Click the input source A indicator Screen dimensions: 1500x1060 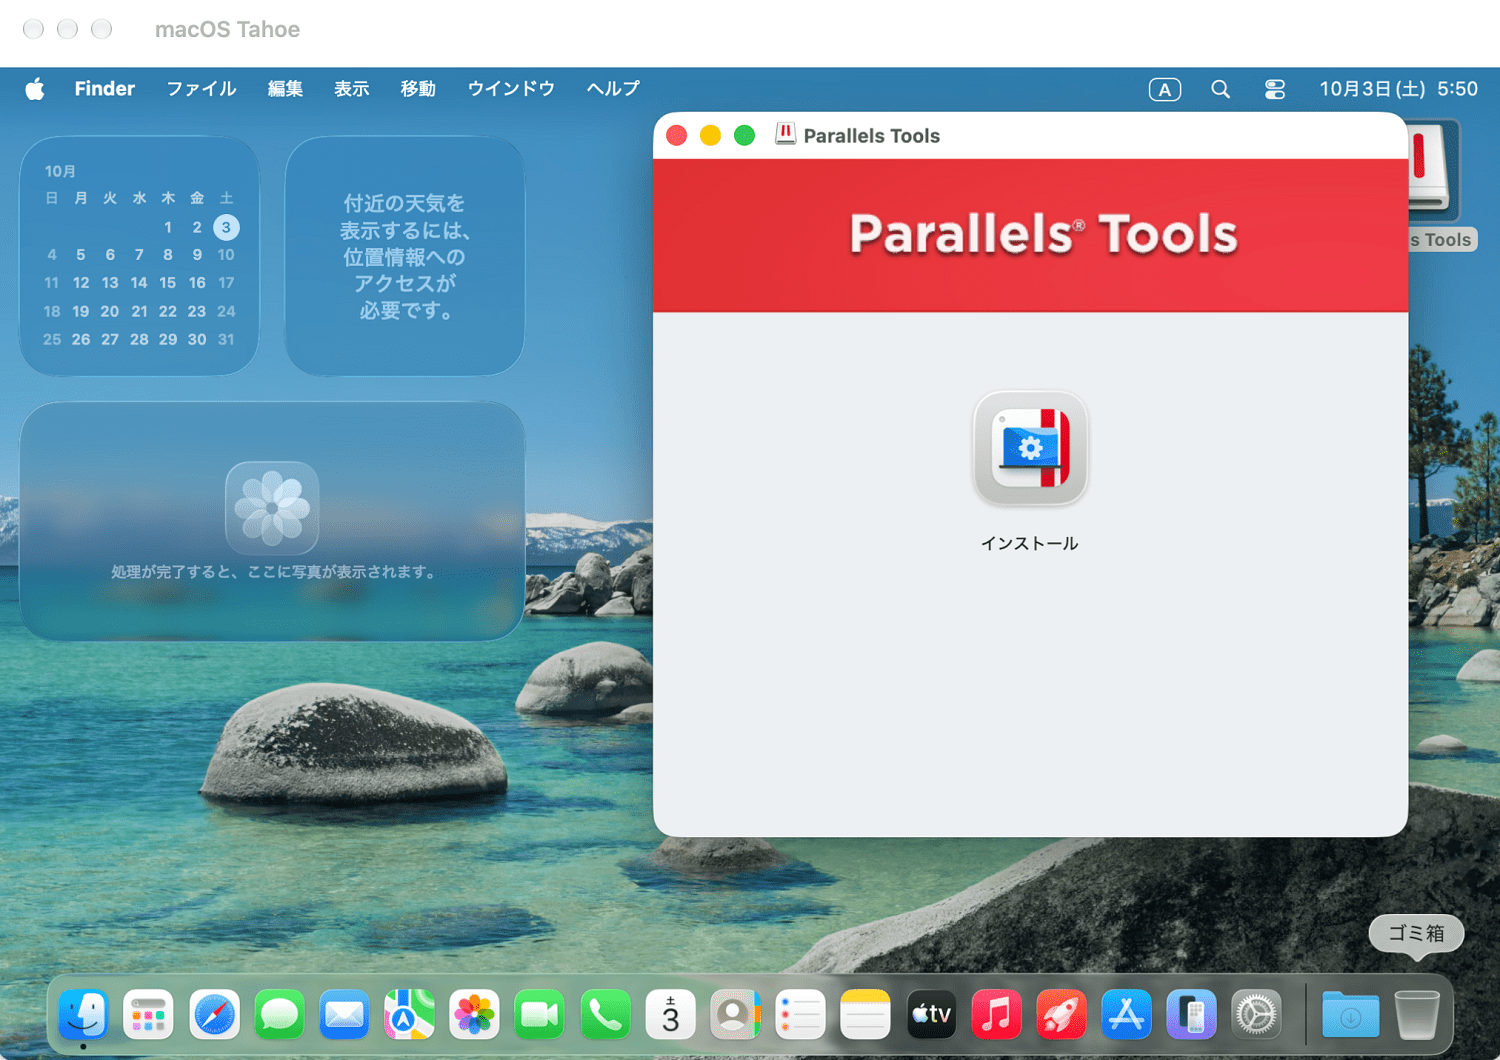[1164, 90]
